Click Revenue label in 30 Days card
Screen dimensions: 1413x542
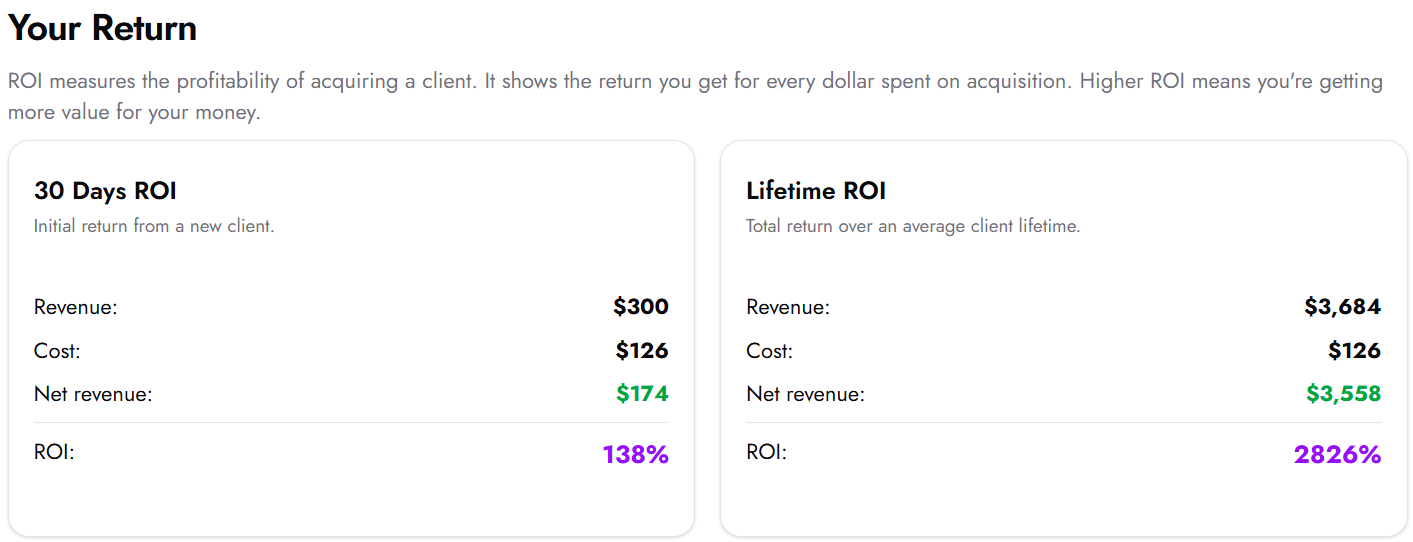(75, 308)
